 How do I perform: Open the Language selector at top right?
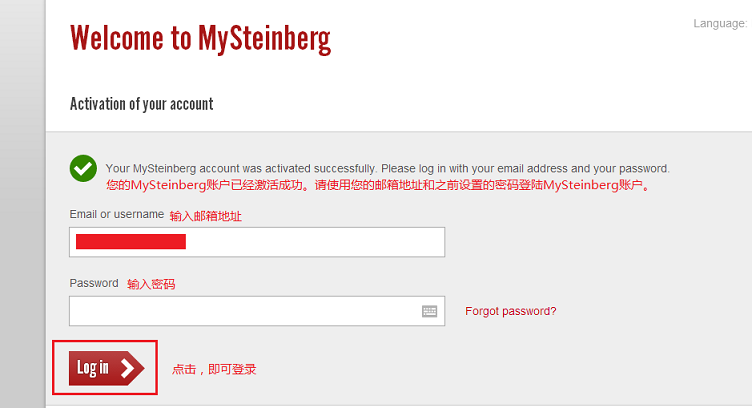tap(720, 23)
